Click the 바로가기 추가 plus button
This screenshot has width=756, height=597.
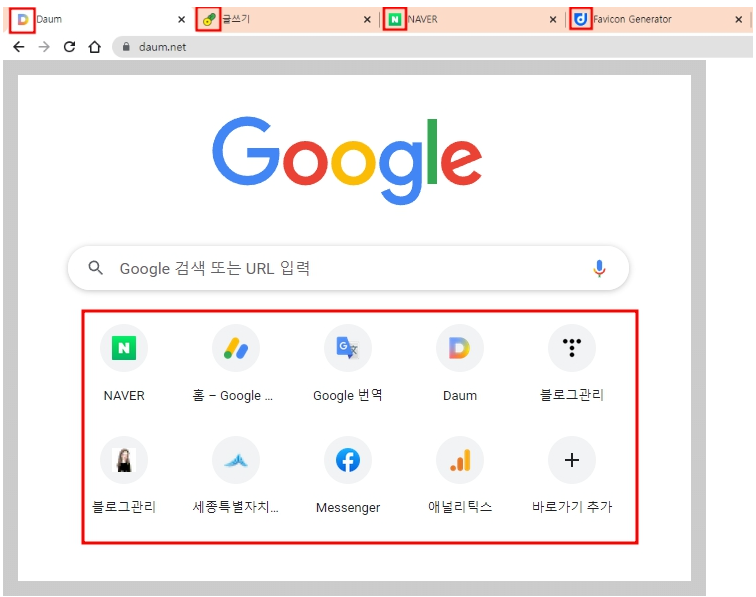pyautogui.click(x=572, y=460)
